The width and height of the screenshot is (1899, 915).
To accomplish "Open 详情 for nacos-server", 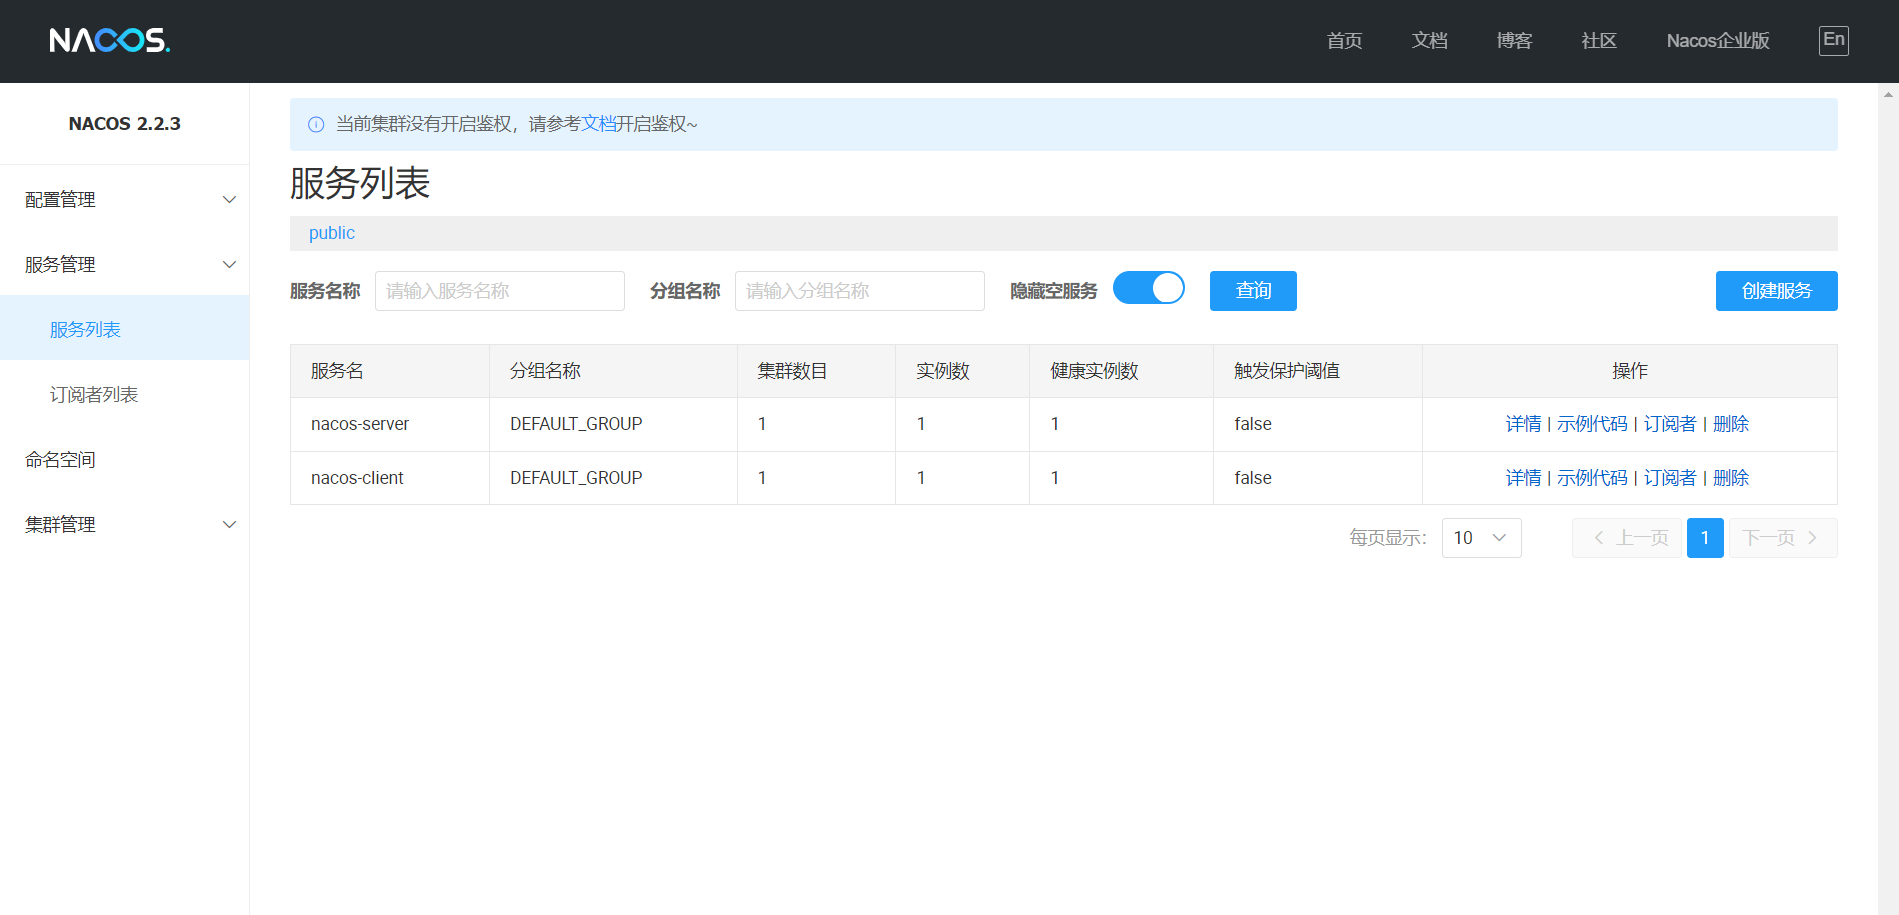I will point(1523,424).
